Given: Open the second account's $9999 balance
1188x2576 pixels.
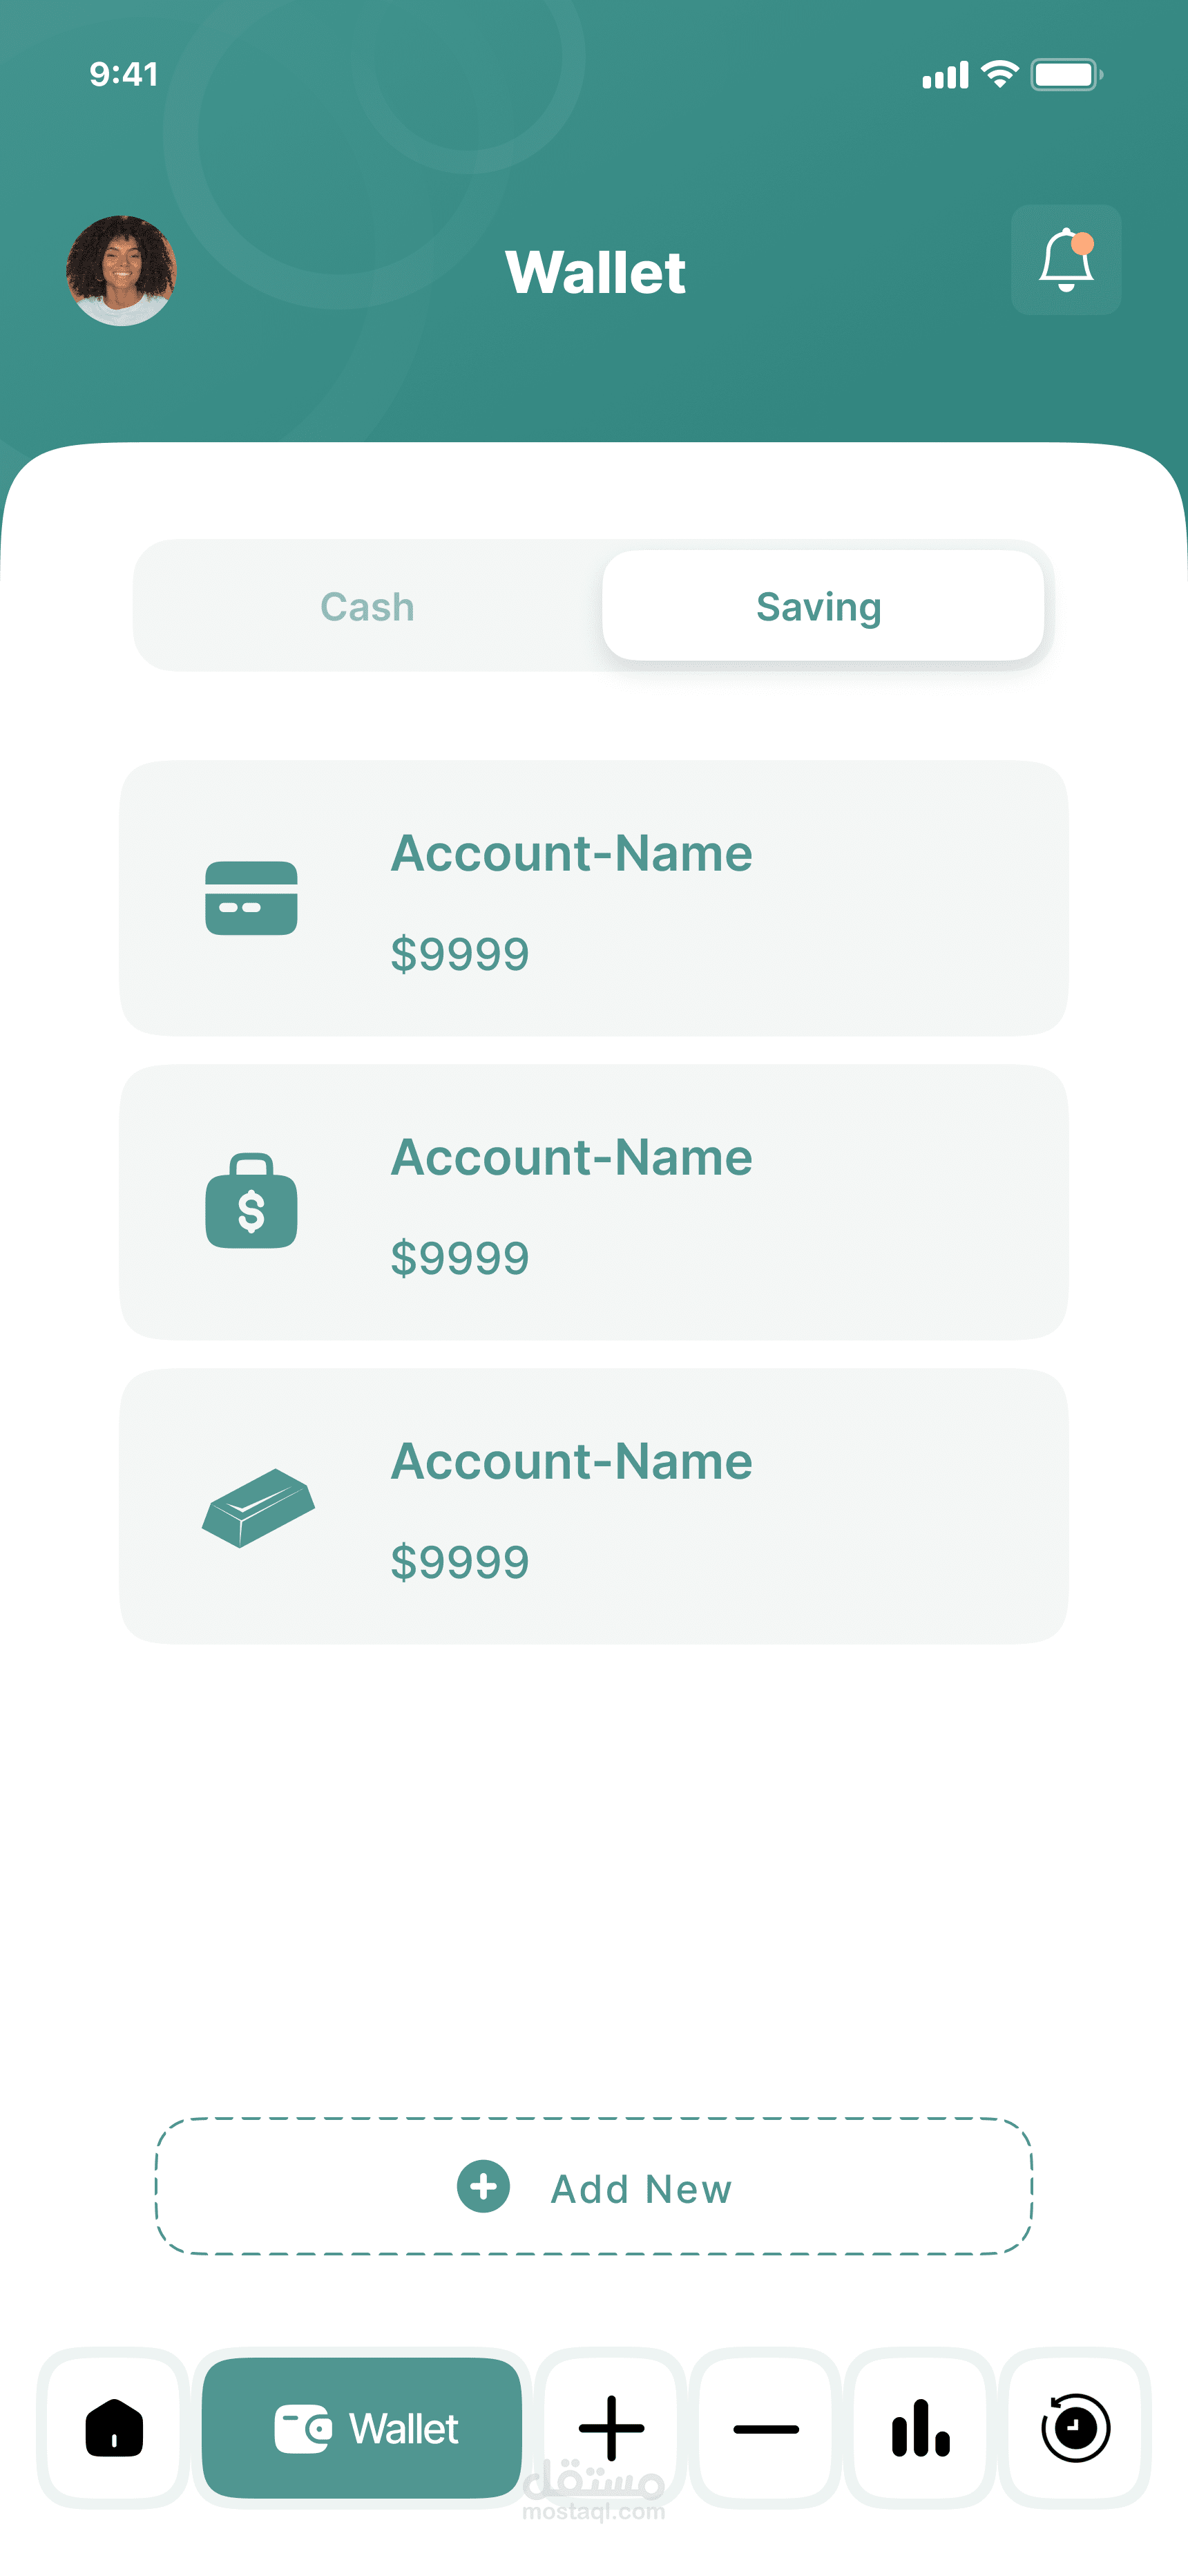Looking at the screenshot, I should tap(459, 1258).
